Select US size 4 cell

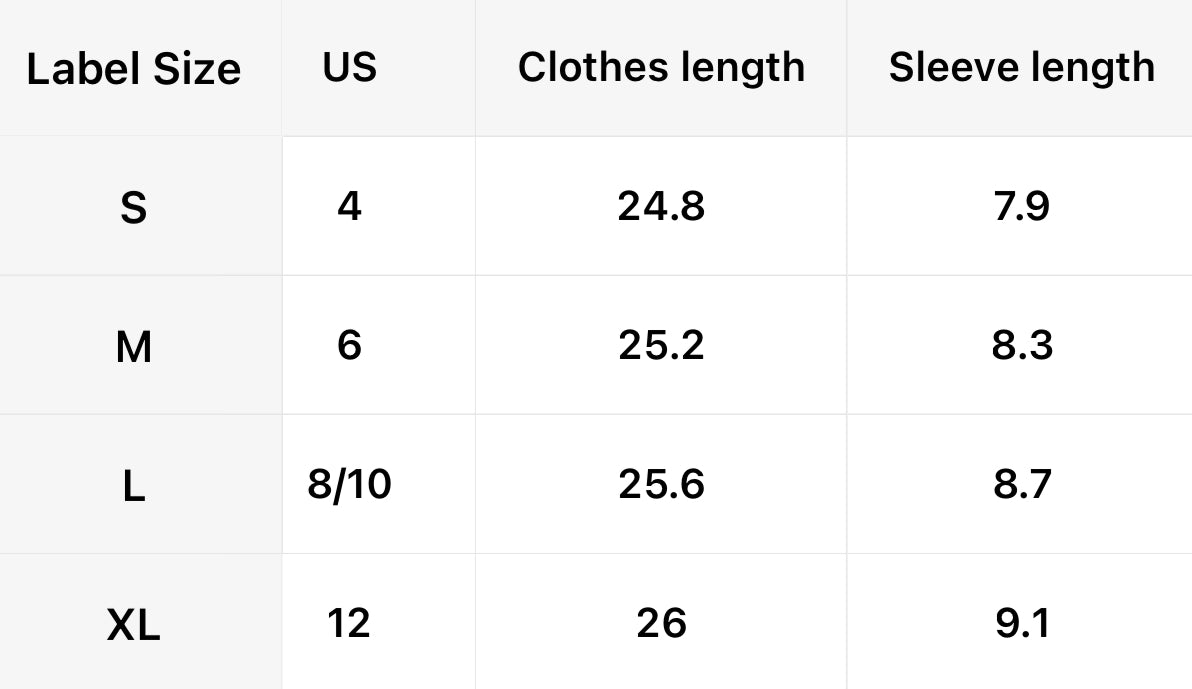(x=350, y=206)
